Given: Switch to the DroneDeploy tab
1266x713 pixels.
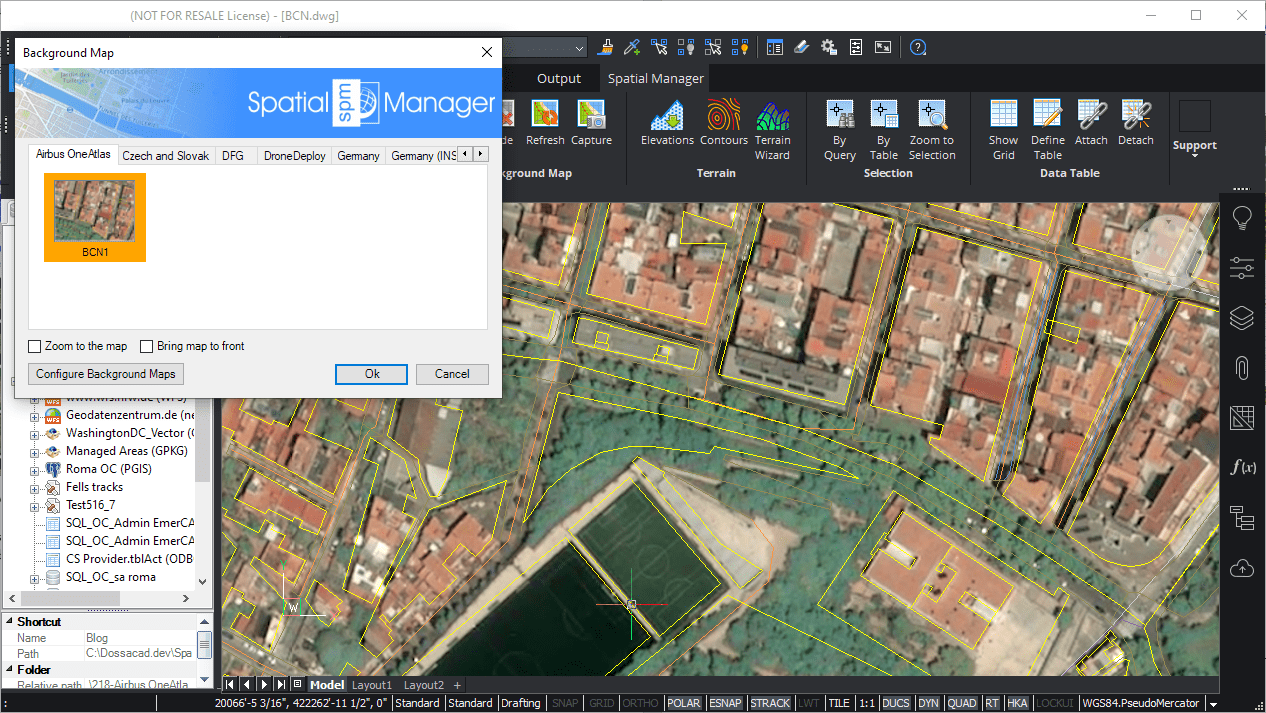Looking at the screenshot, I should click(295, 156).
